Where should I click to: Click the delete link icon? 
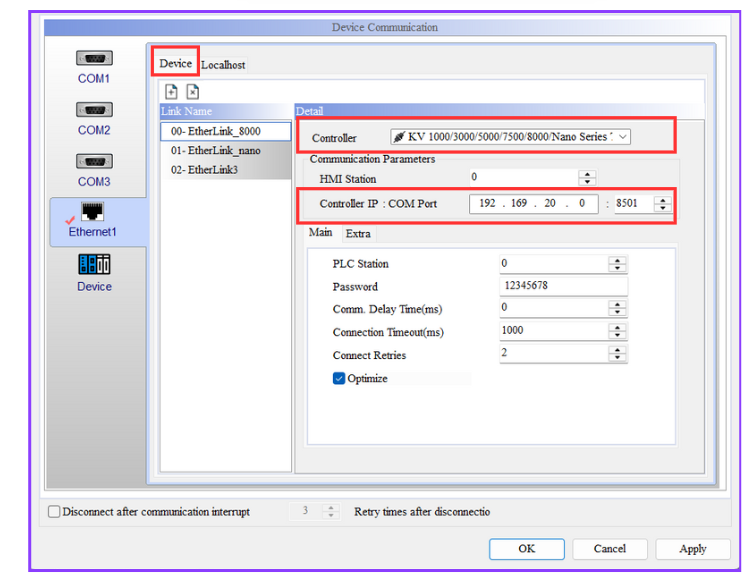pyautogui.click(x=193, y=92)
